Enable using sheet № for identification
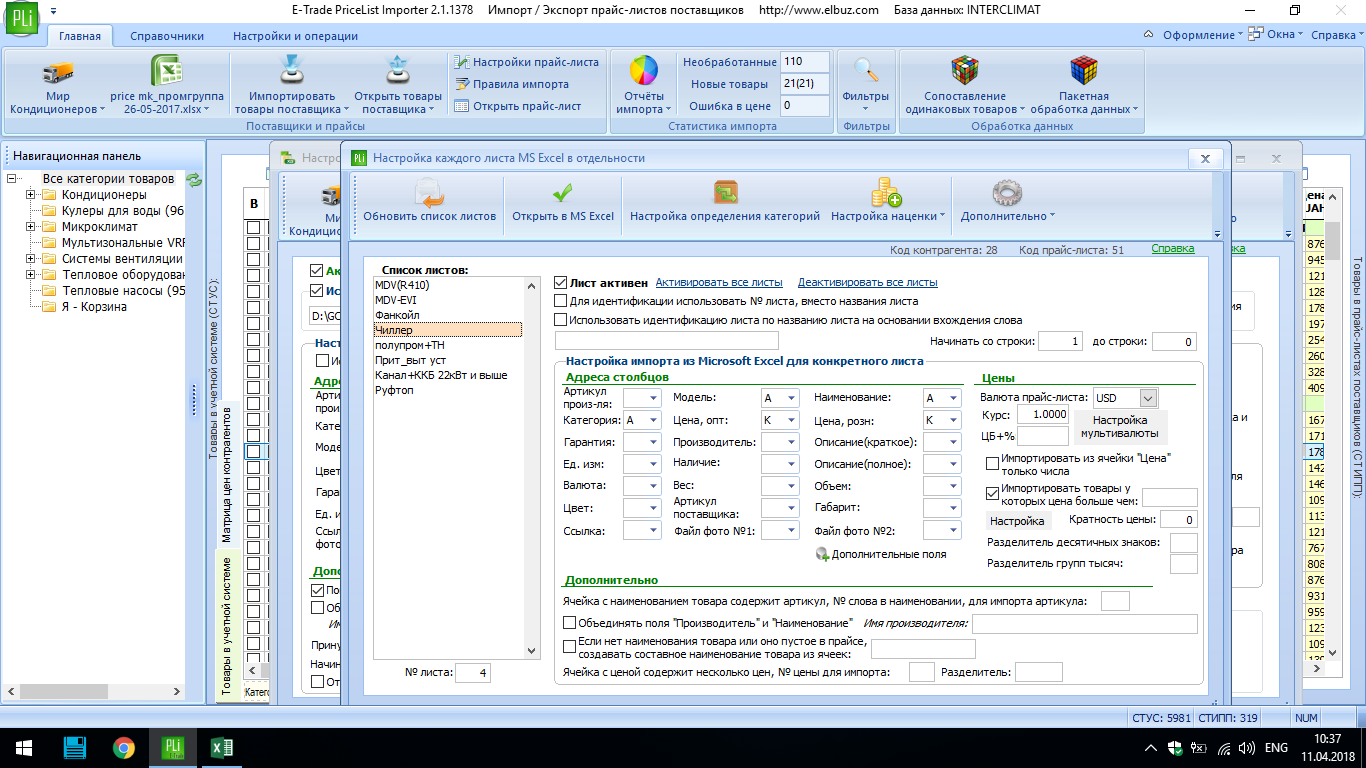 (x=560, y=301)
